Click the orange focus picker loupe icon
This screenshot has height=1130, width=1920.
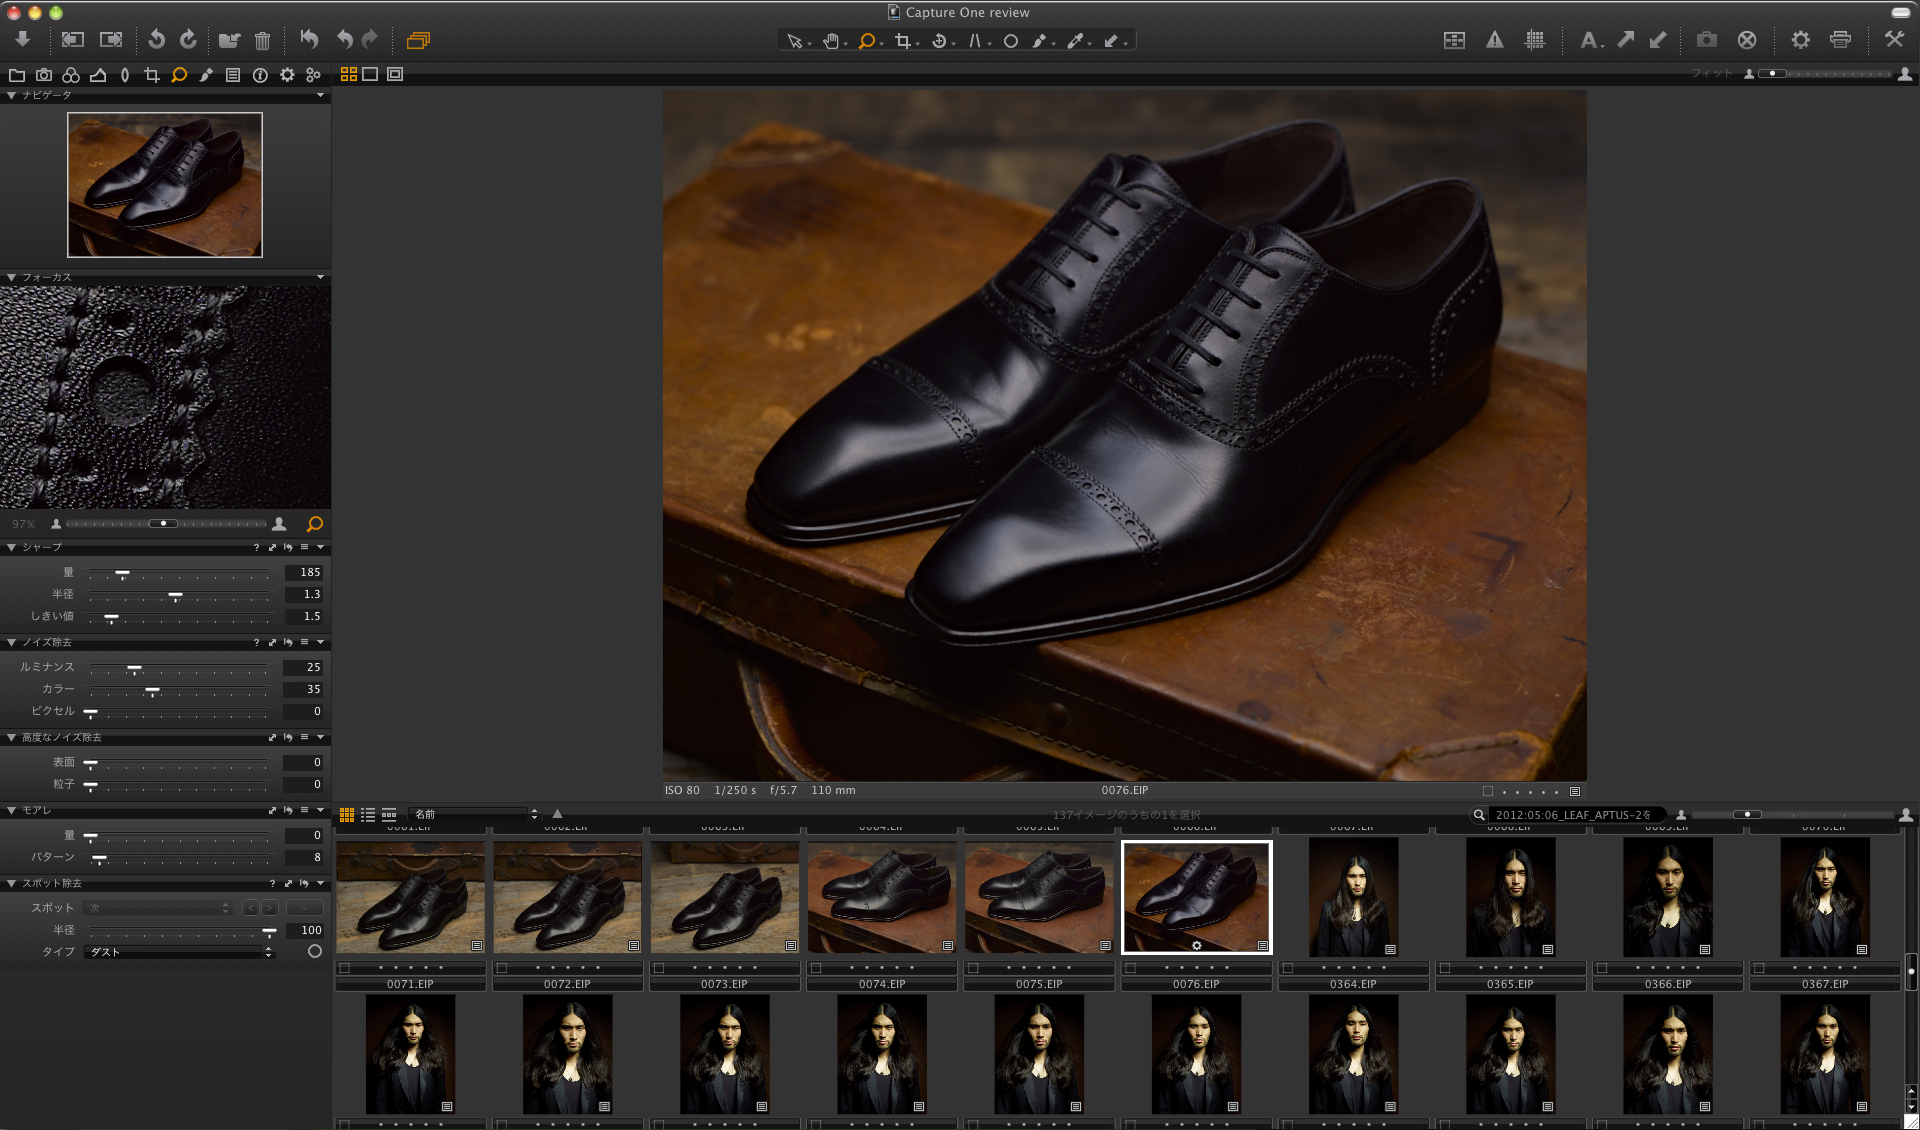314,524
